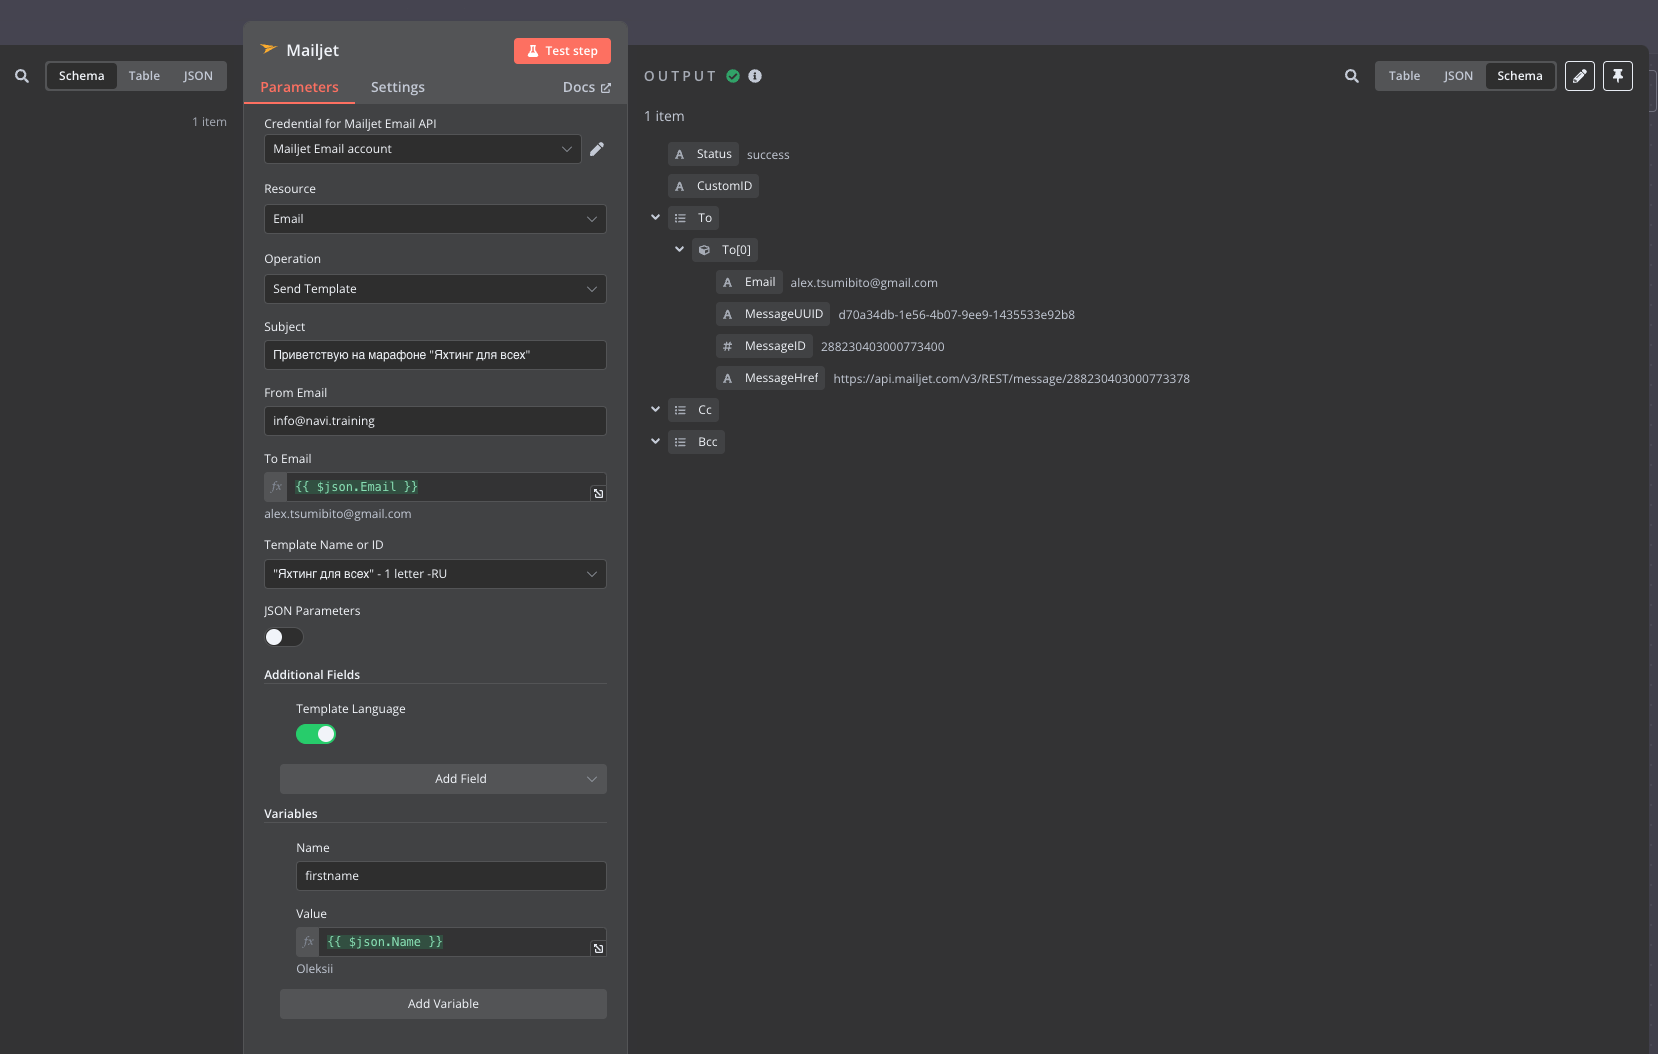Click the Status value success
The height and width of the screenshot is (1054, 1658).
point(768,155)
